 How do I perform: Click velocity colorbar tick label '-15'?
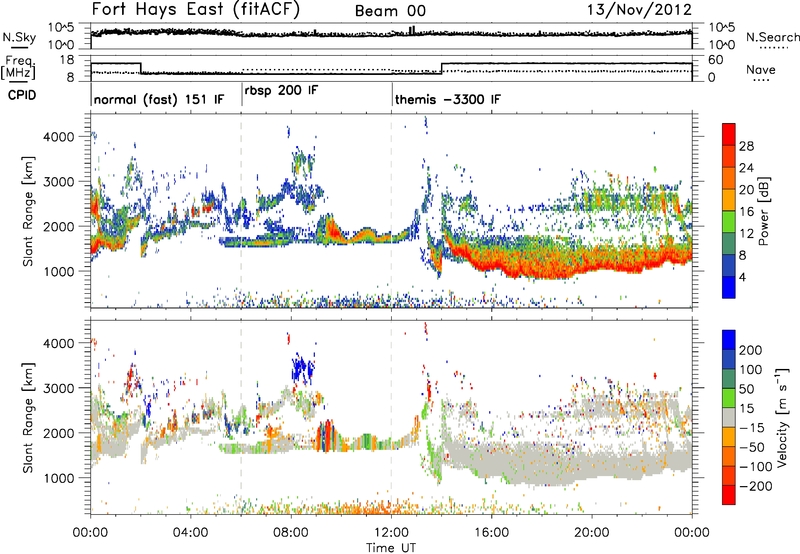(x=752, y=427)
